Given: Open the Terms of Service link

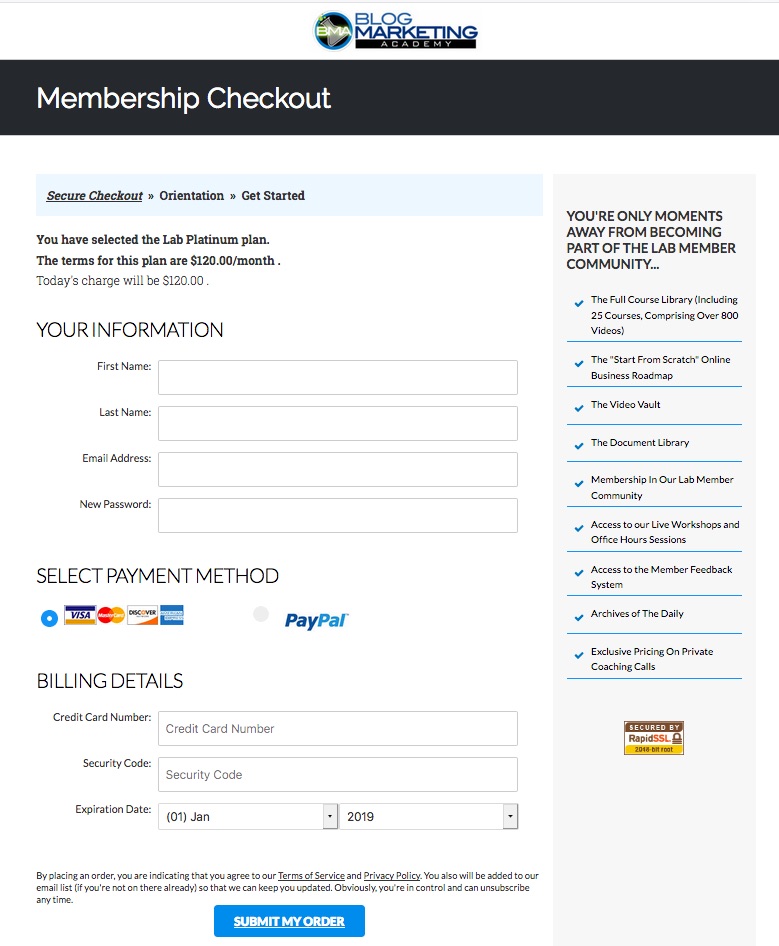Looking at the screenshot, I should (311, 875).
